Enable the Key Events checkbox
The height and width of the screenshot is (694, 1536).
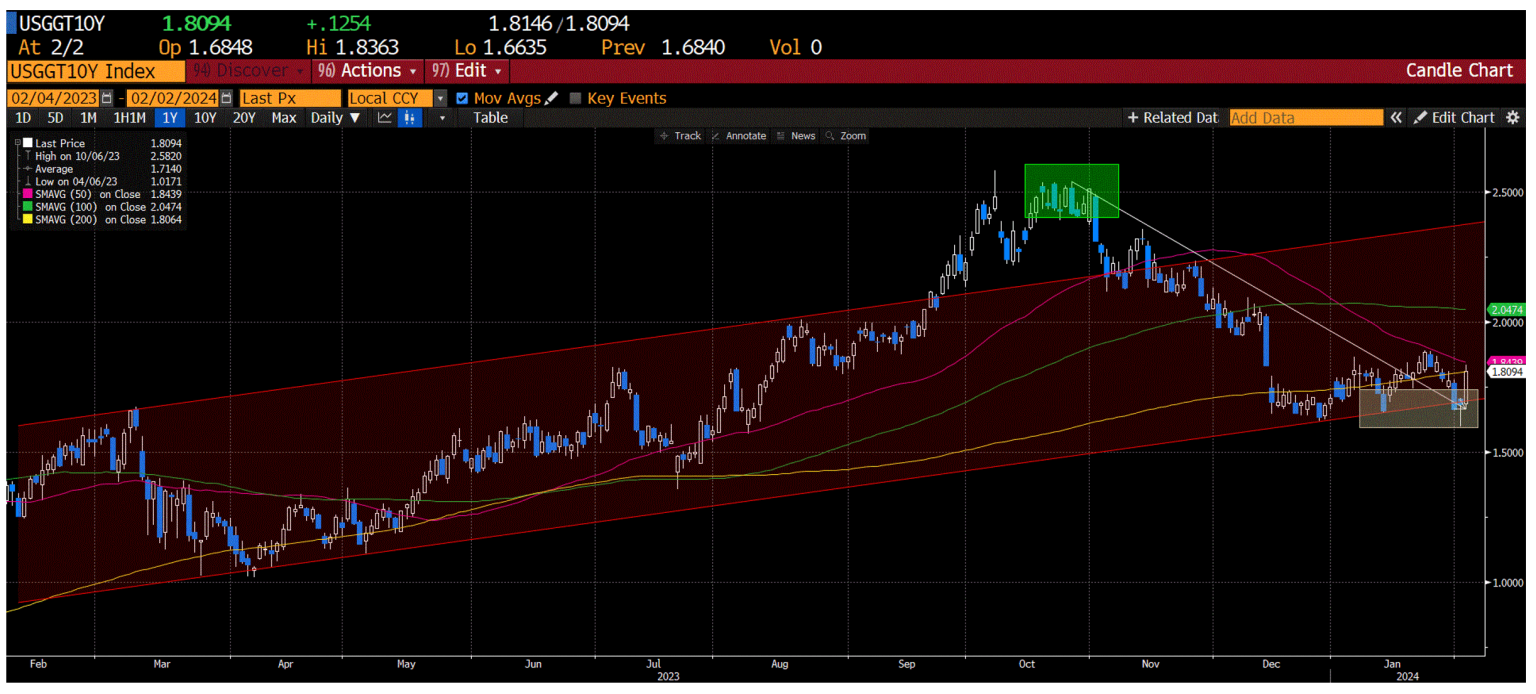[575, 98]
